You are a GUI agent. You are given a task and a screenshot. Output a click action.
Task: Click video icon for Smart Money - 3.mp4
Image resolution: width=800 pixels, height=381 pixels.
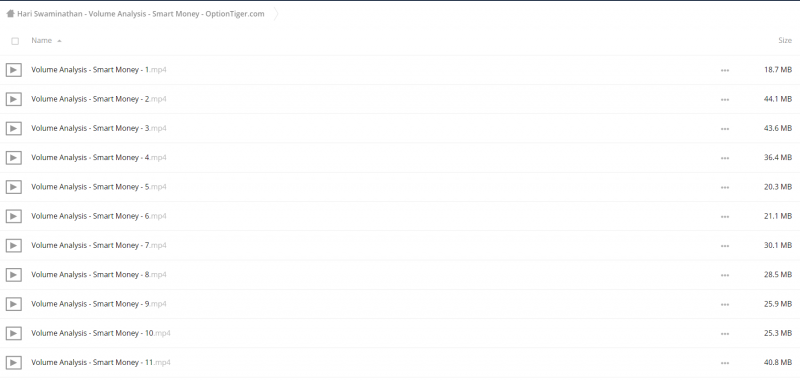(14, 129)
